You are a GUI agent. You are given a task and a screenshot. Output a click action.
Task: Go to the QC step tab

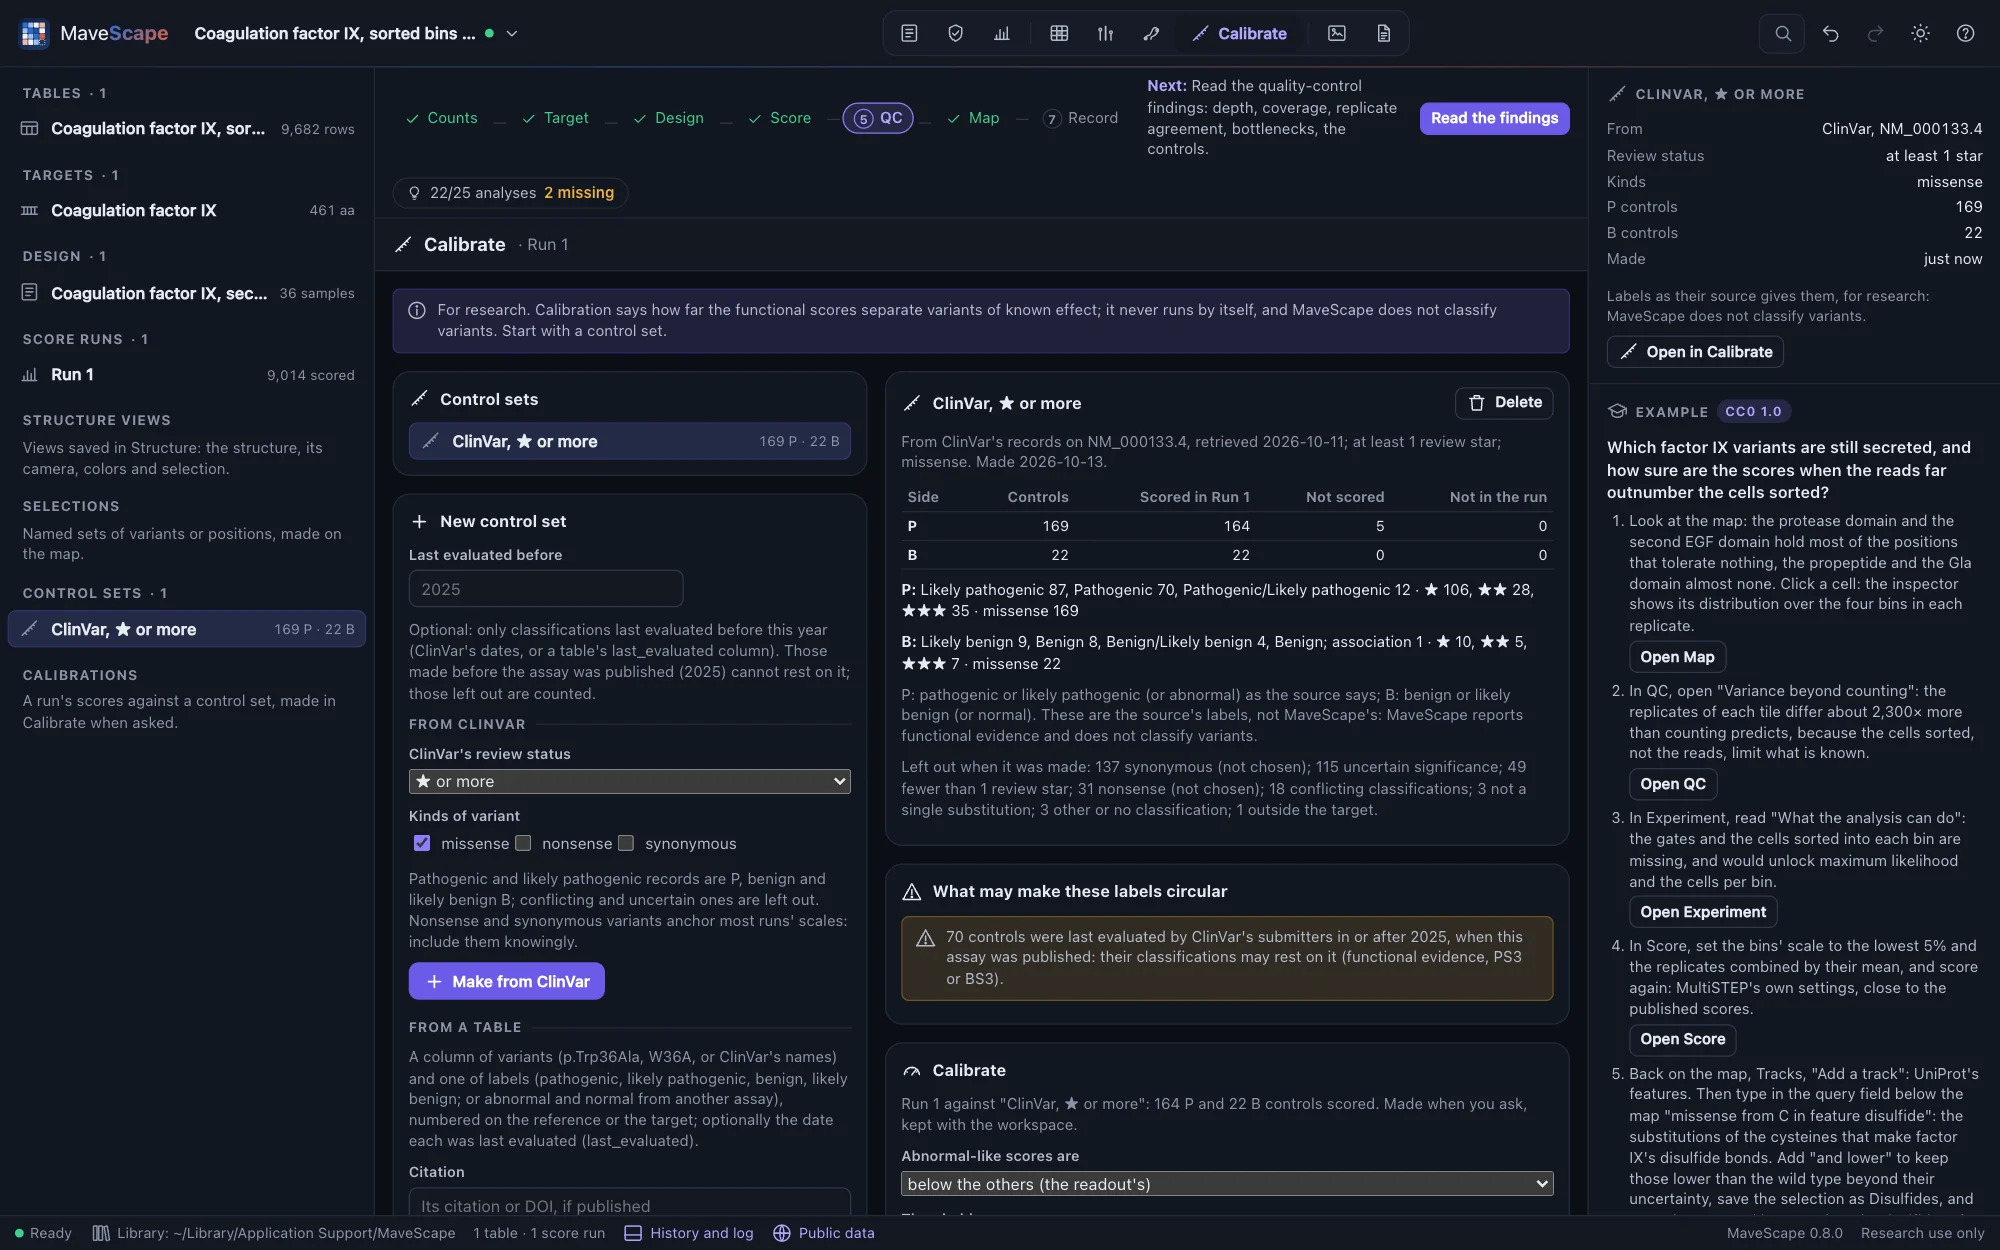click(x=878, y=118)
